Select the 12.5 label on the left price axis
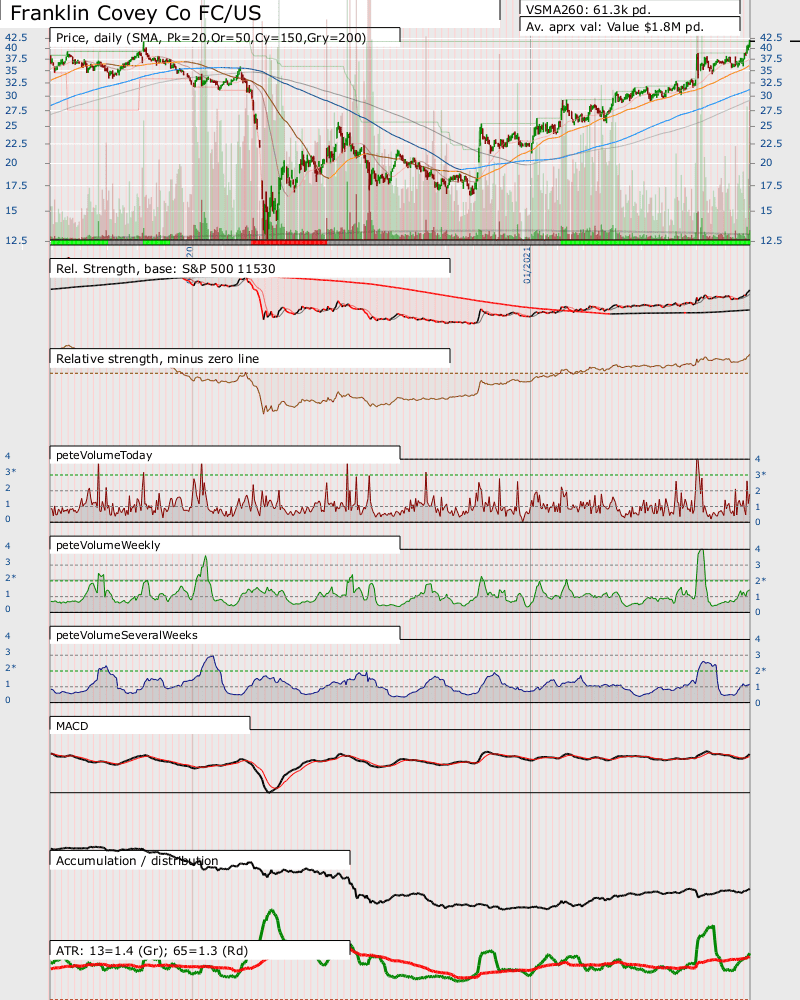The image size is (800, 1000). (16, 240)
